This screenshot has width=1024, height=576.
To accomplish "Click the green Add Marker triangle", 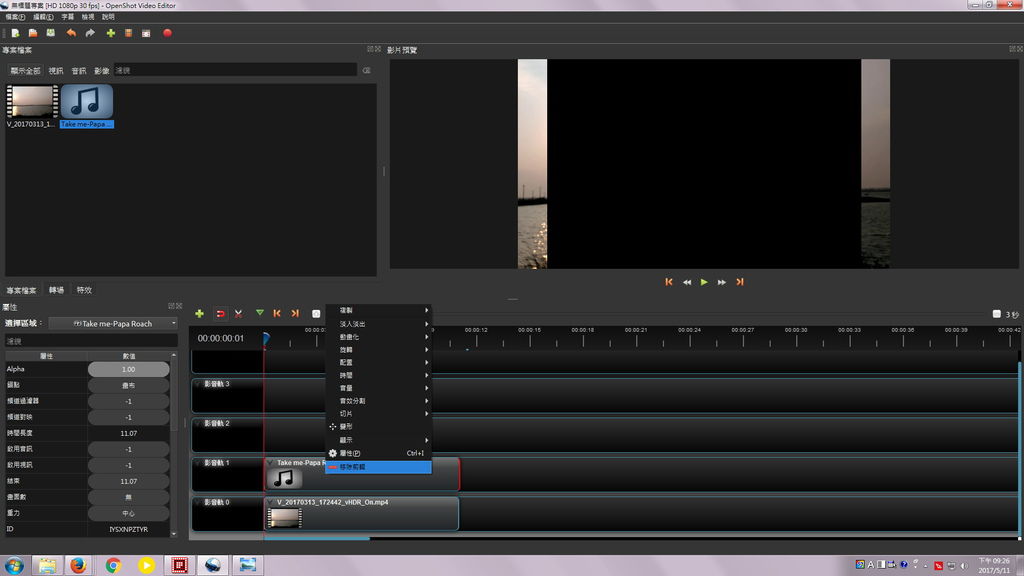I will [x=260, y=313].
